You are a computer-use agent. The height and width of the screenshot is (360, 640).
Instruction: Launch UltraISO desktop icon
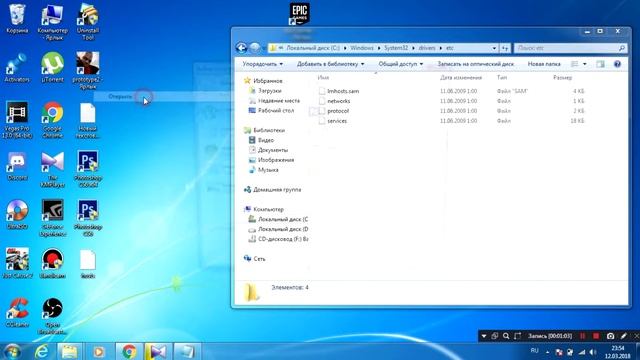pyautogui.click(x=17, y=215)
